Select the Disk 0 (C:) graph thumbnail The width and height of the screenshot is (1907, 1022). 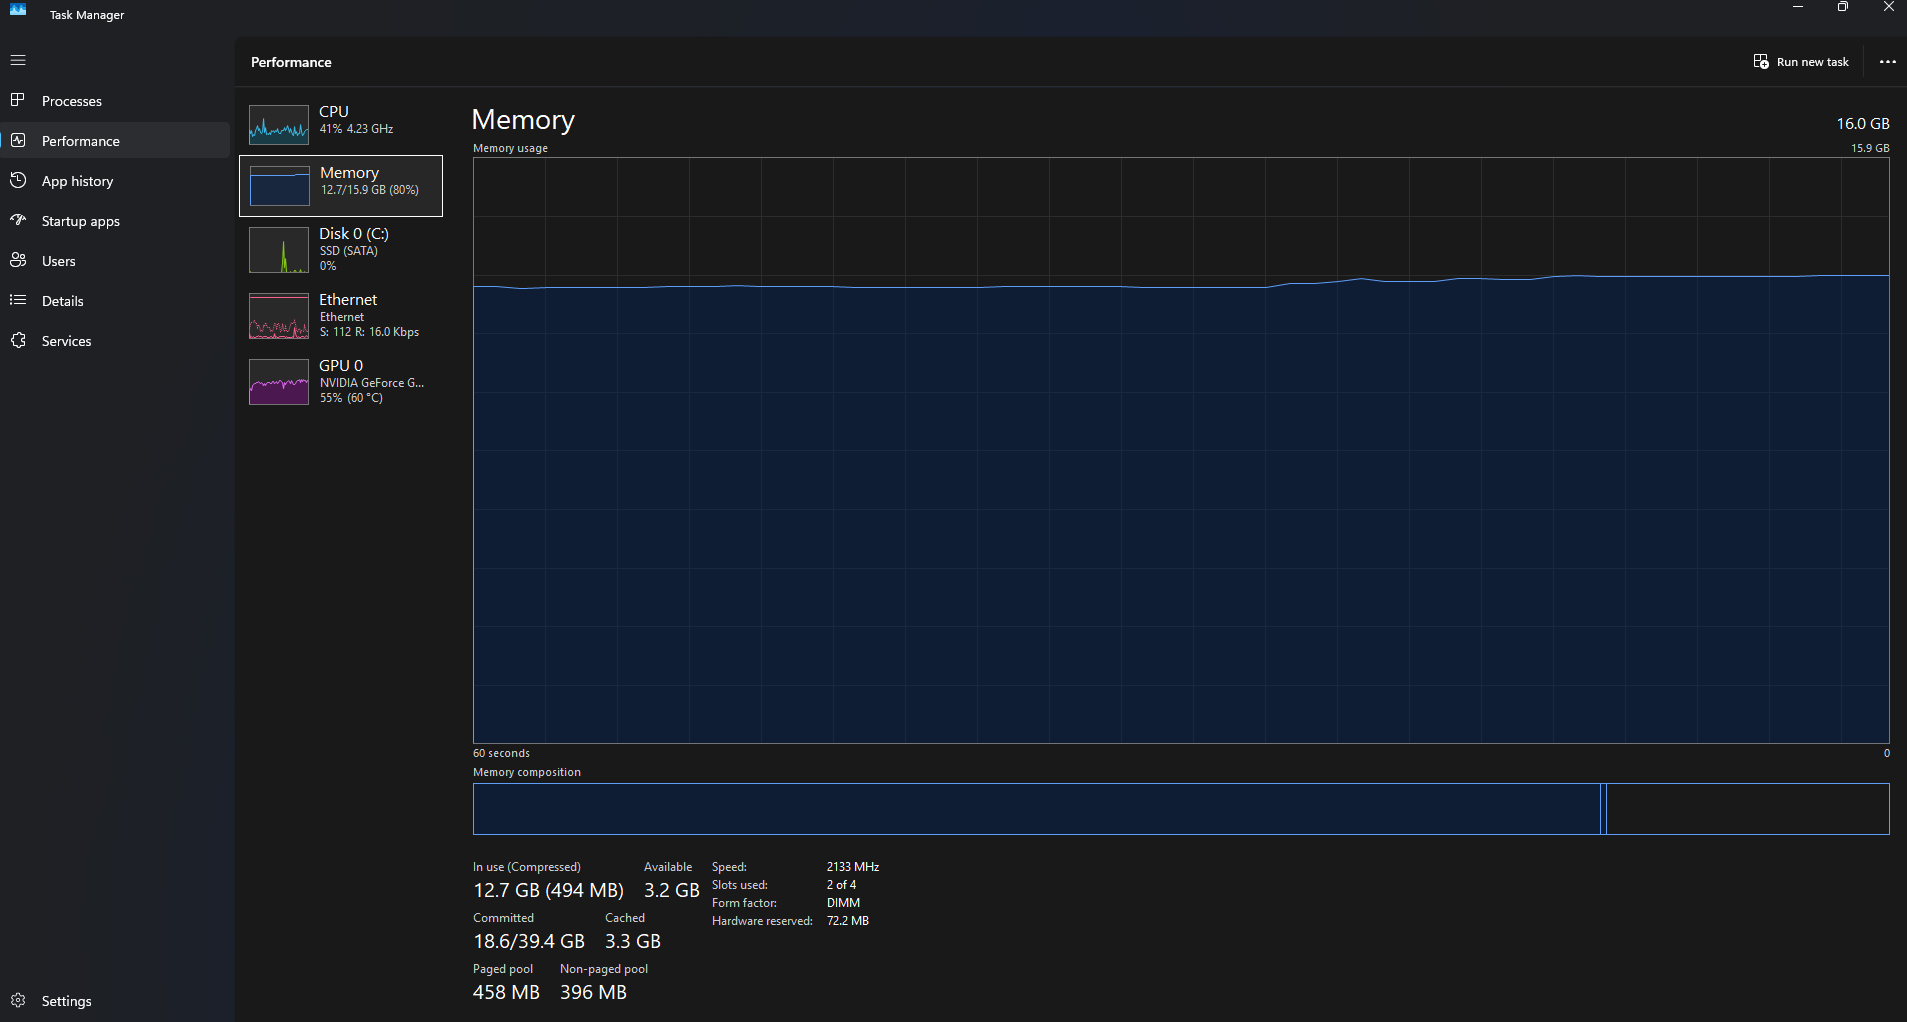coord(279,250)
